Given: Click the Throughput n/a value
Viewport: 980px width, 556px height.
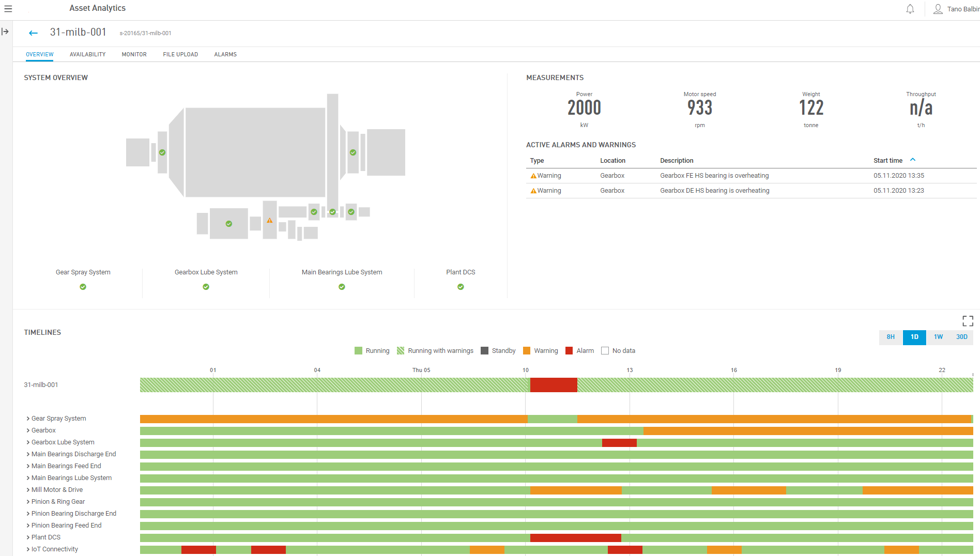Looking at the screenshot, I should coord(921,107).
